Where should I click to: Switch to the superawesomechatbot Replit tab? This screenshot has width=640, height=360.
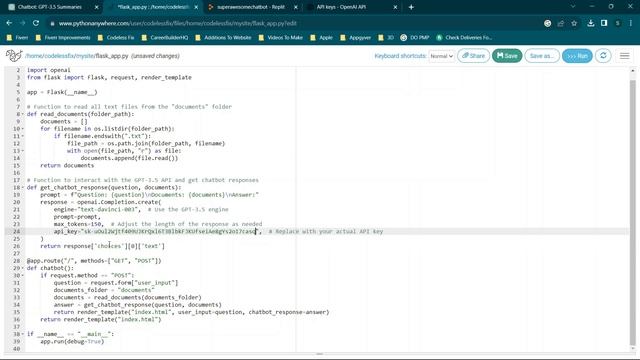pos(251,7)
